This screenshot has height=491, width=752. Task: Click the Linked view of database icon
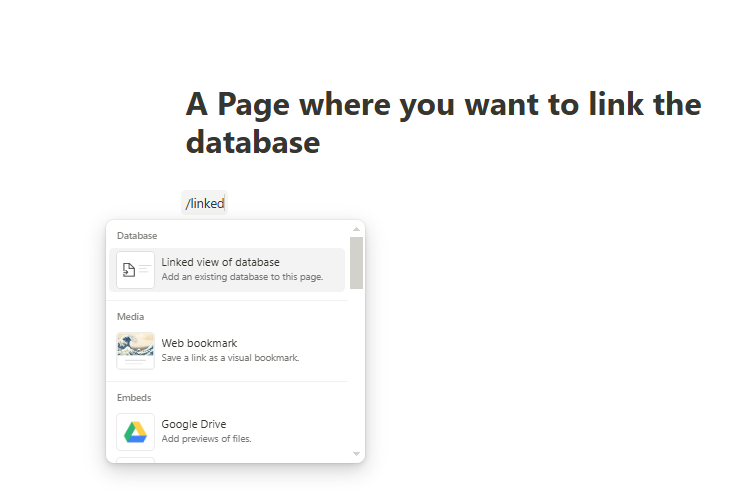click(x=135, y=270)
